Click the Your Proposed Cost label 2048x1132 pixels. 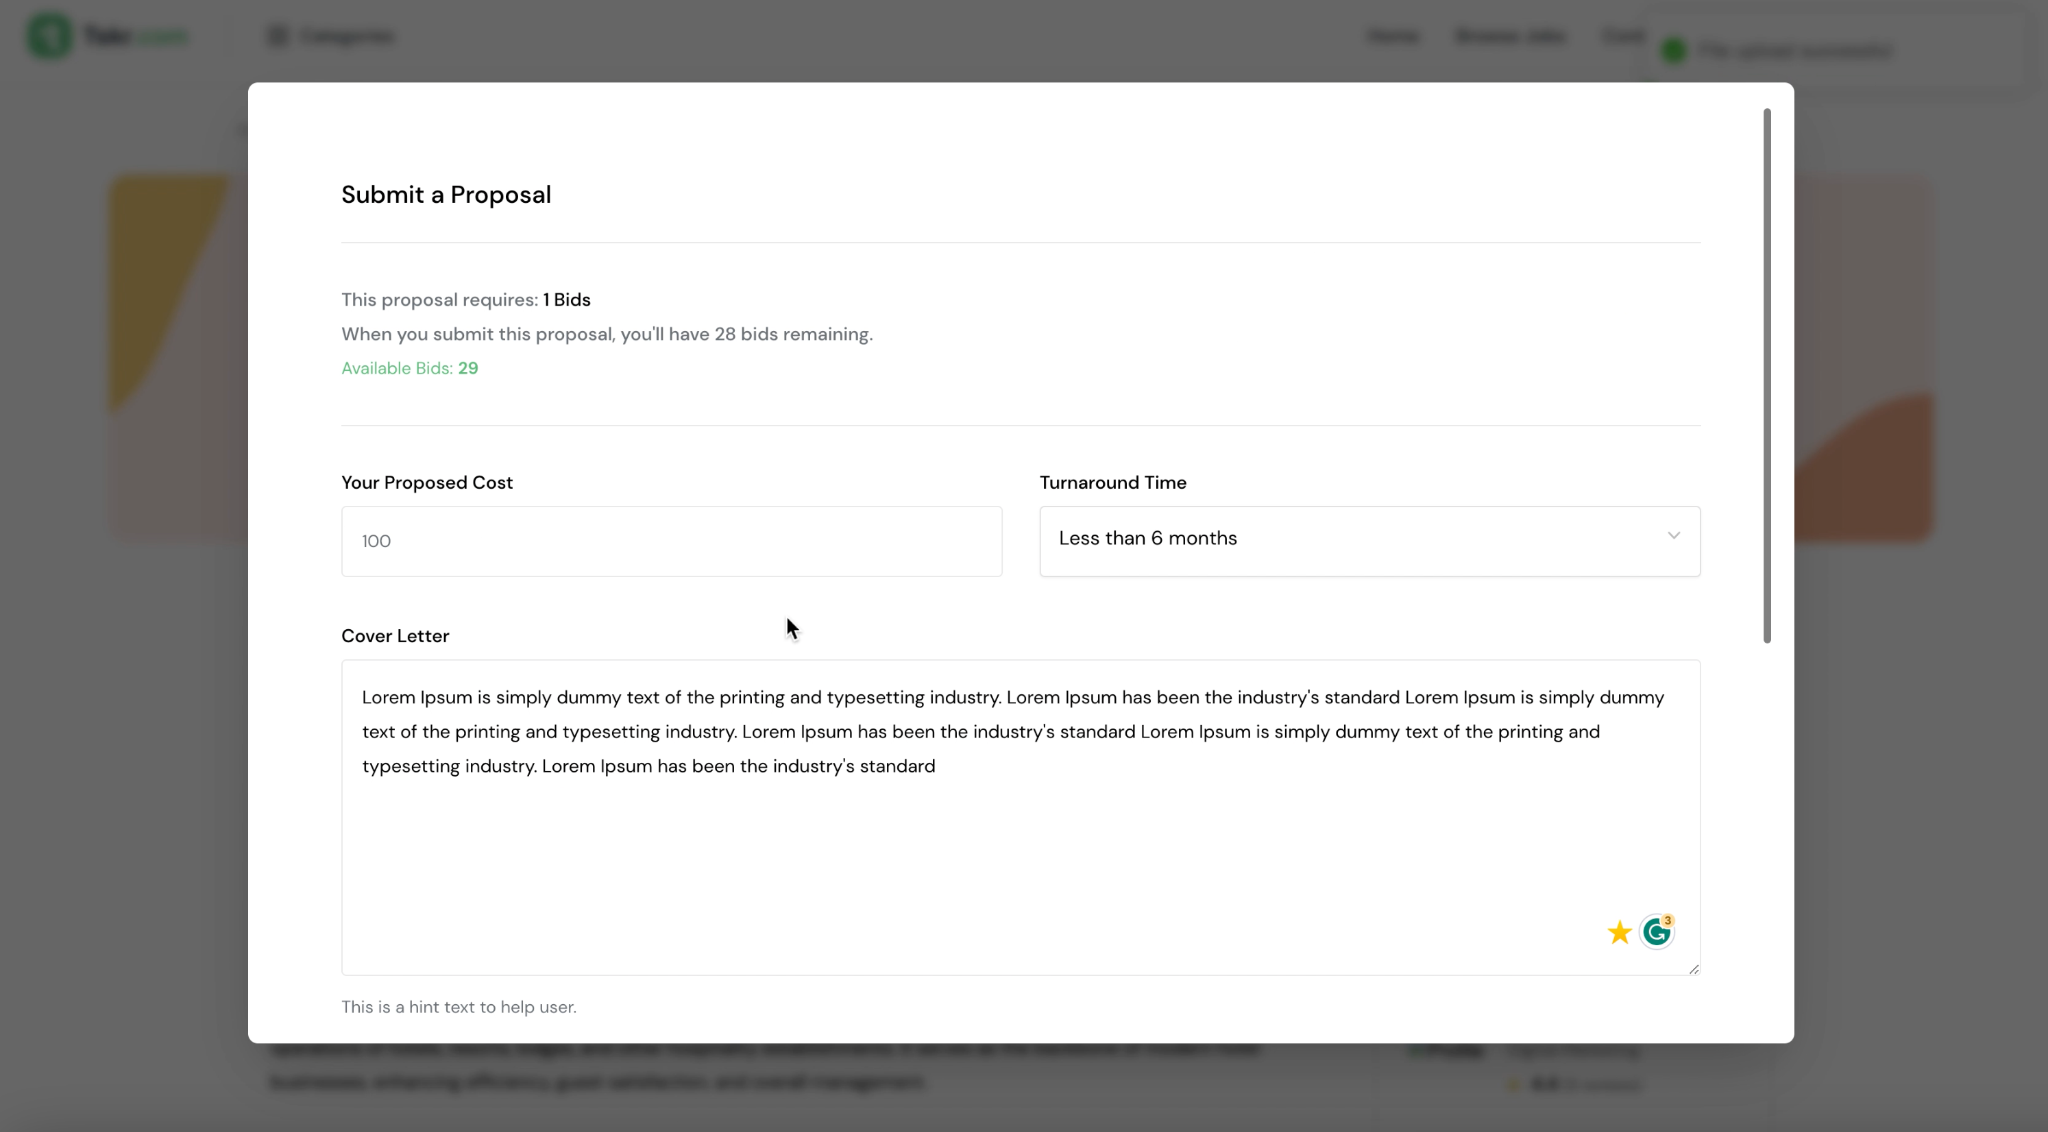pos(427,482)
